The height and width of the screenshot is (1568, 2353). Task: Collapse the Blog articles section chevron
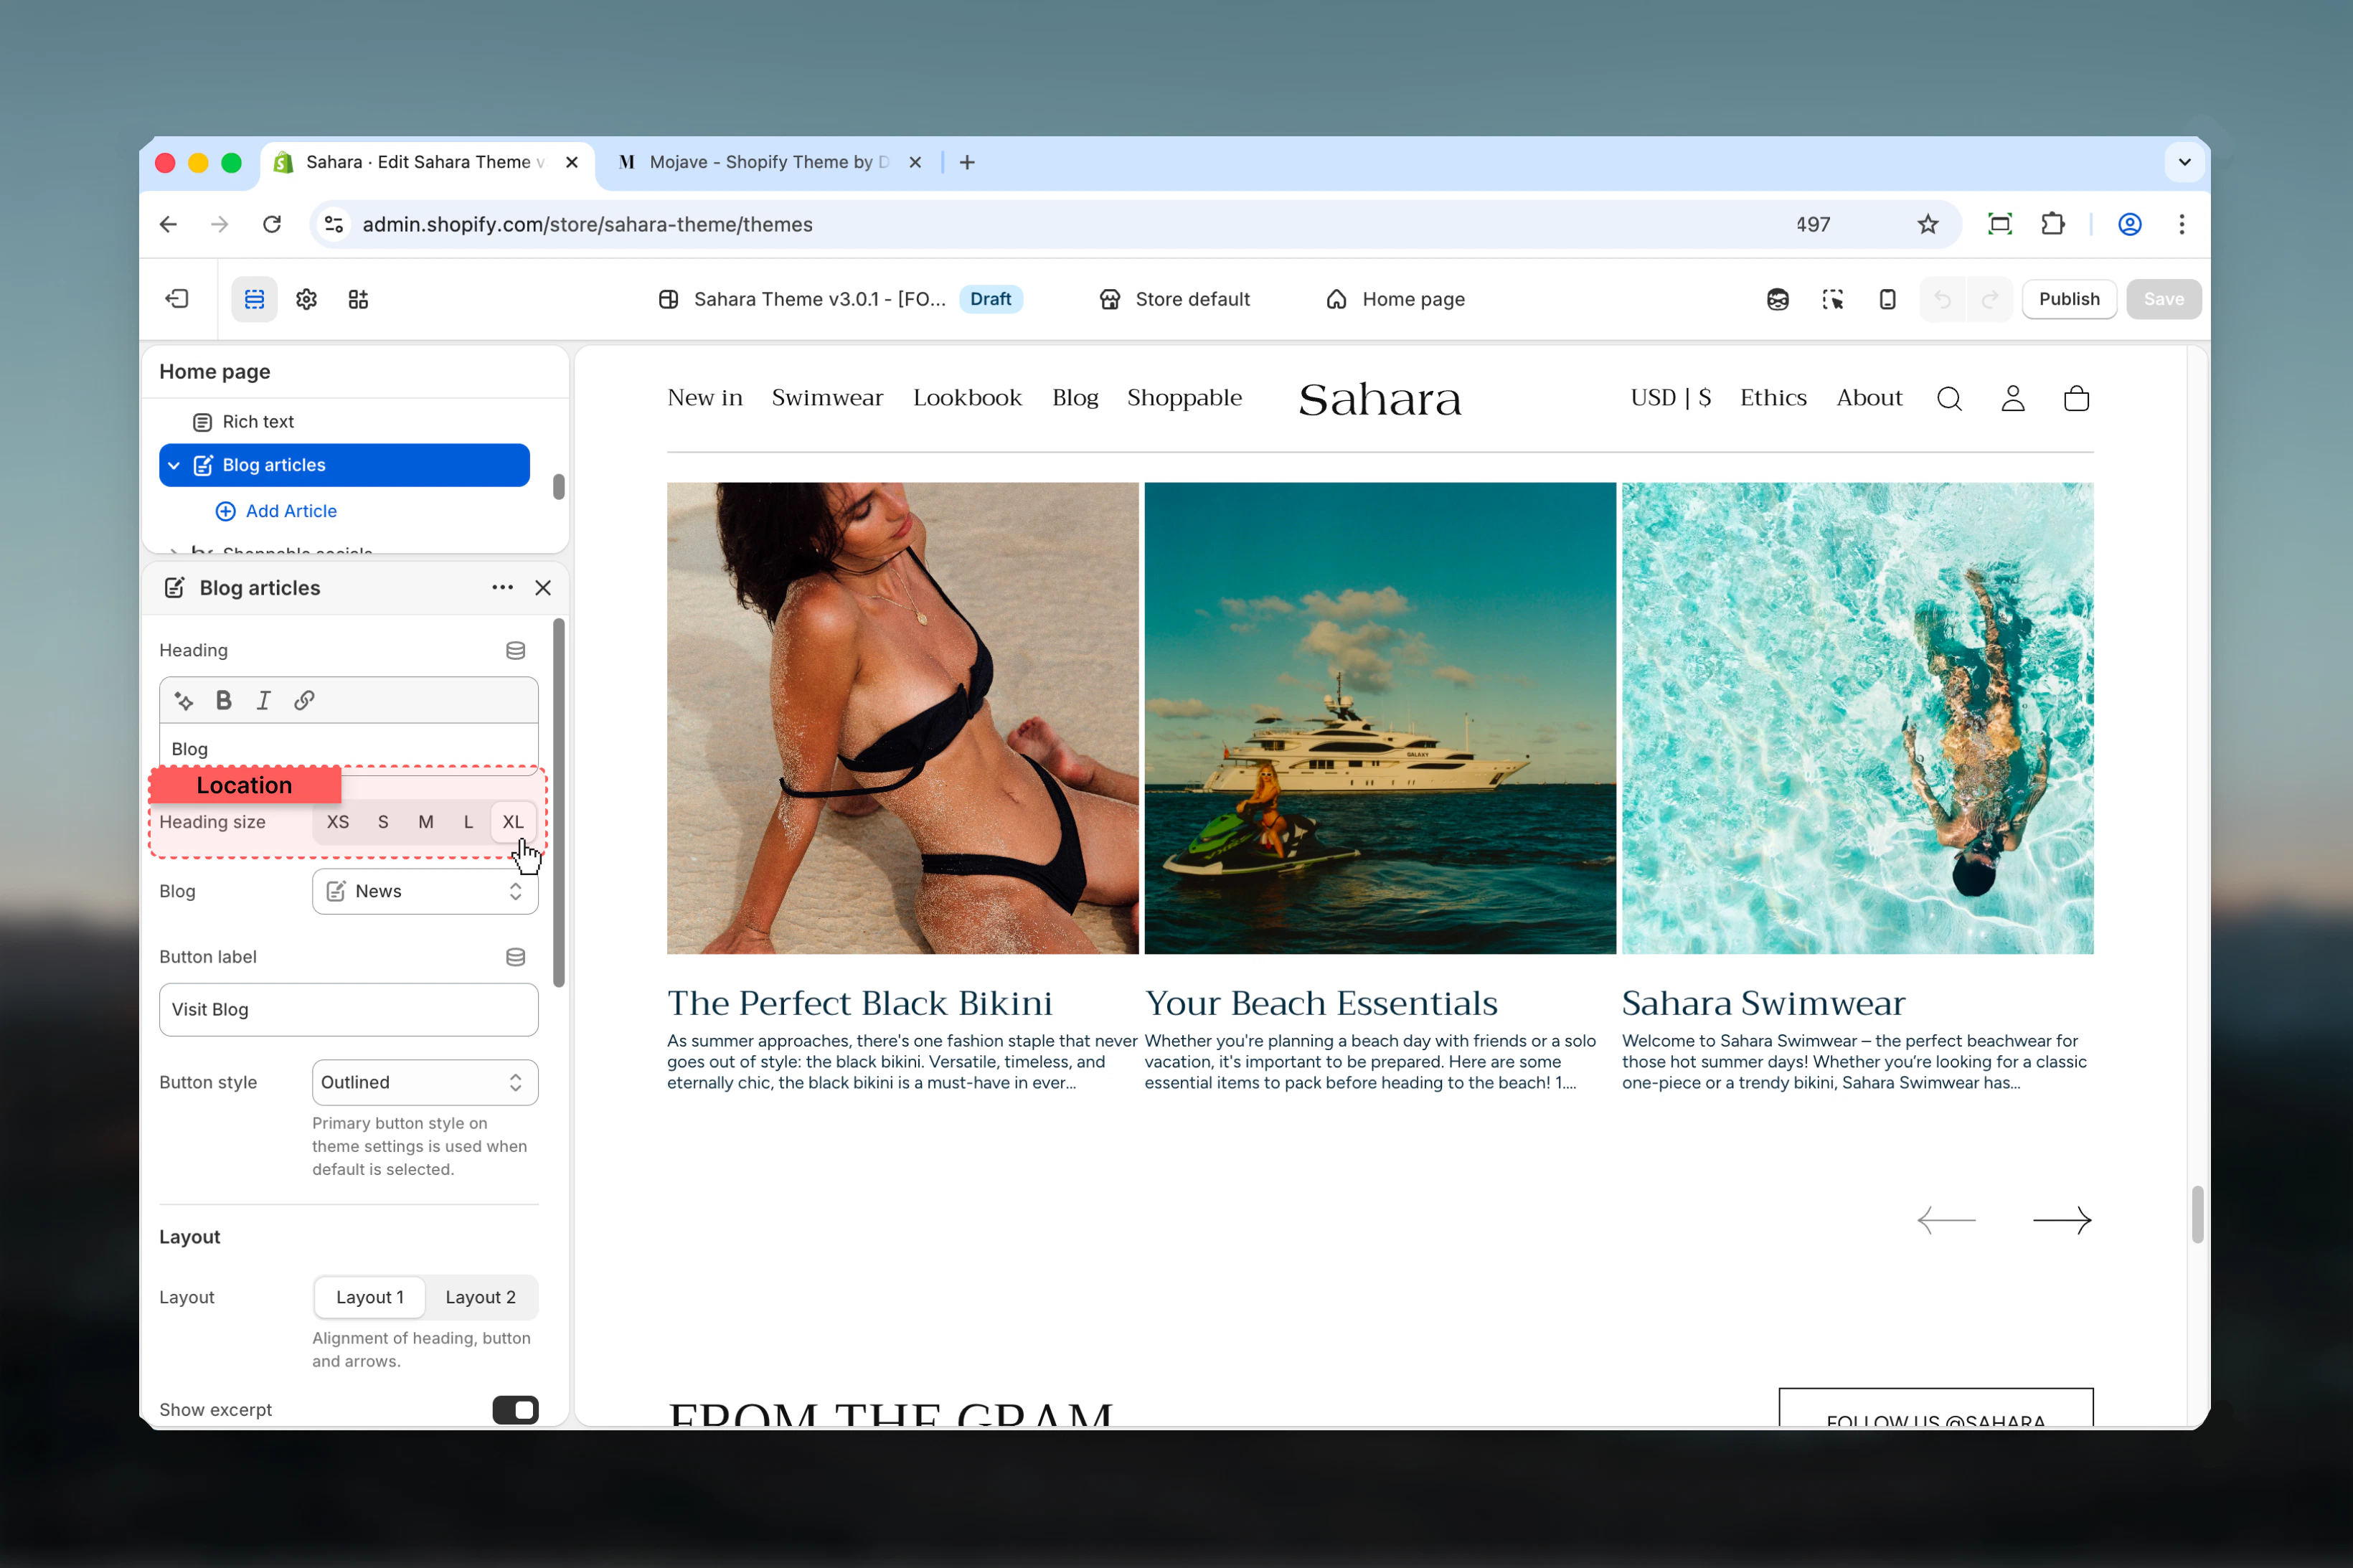(174, 465)
